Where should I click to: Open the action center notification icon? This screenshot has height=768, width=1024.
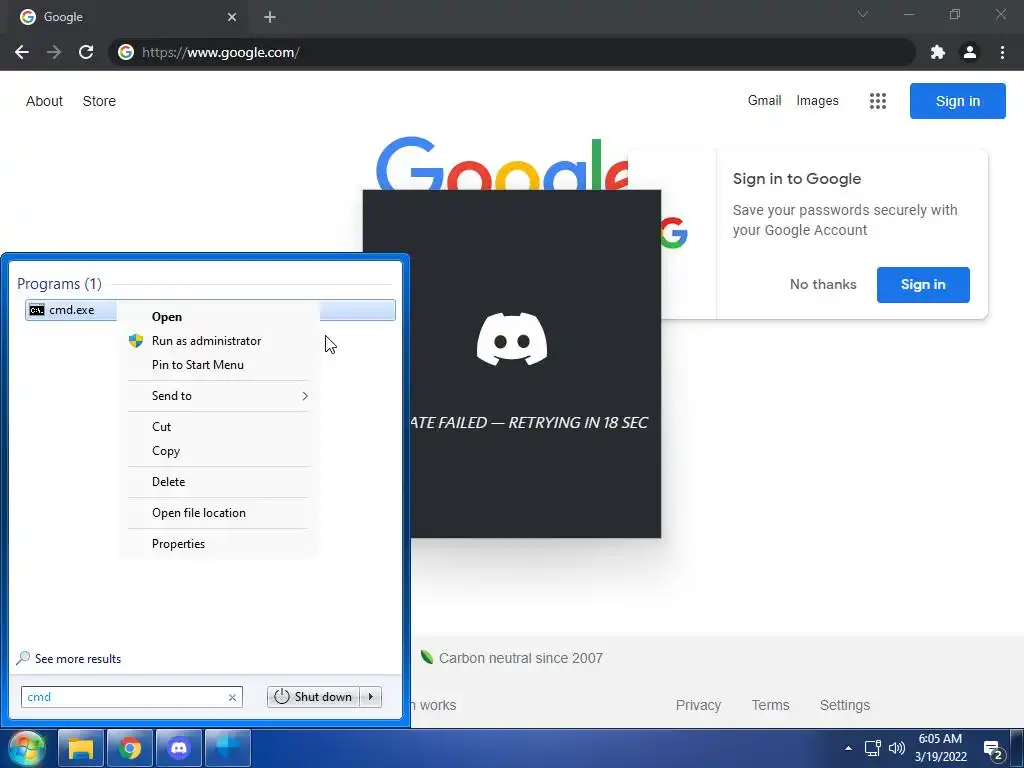click(x=993, y=750)
